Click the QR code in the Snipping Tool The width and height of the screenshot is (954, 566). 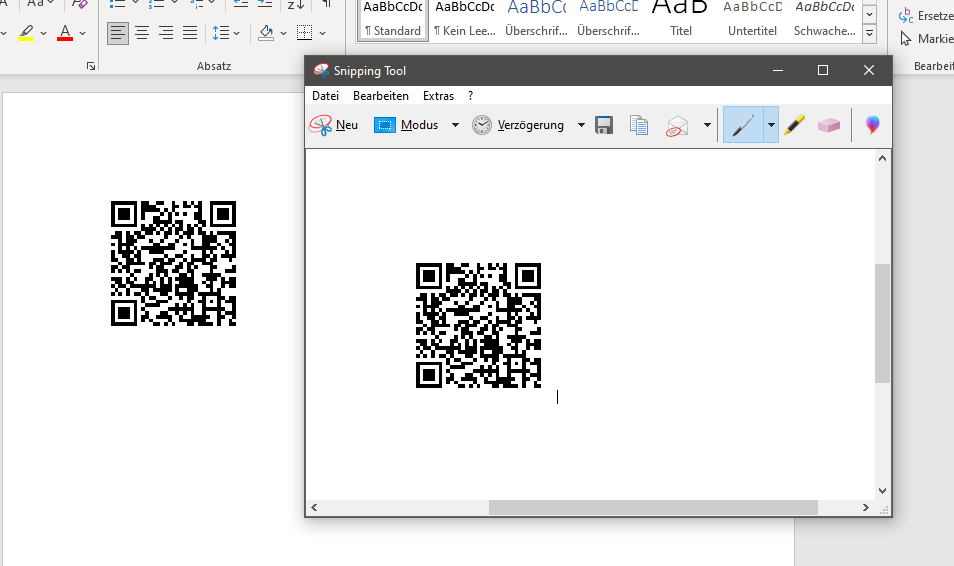point(478,326)
